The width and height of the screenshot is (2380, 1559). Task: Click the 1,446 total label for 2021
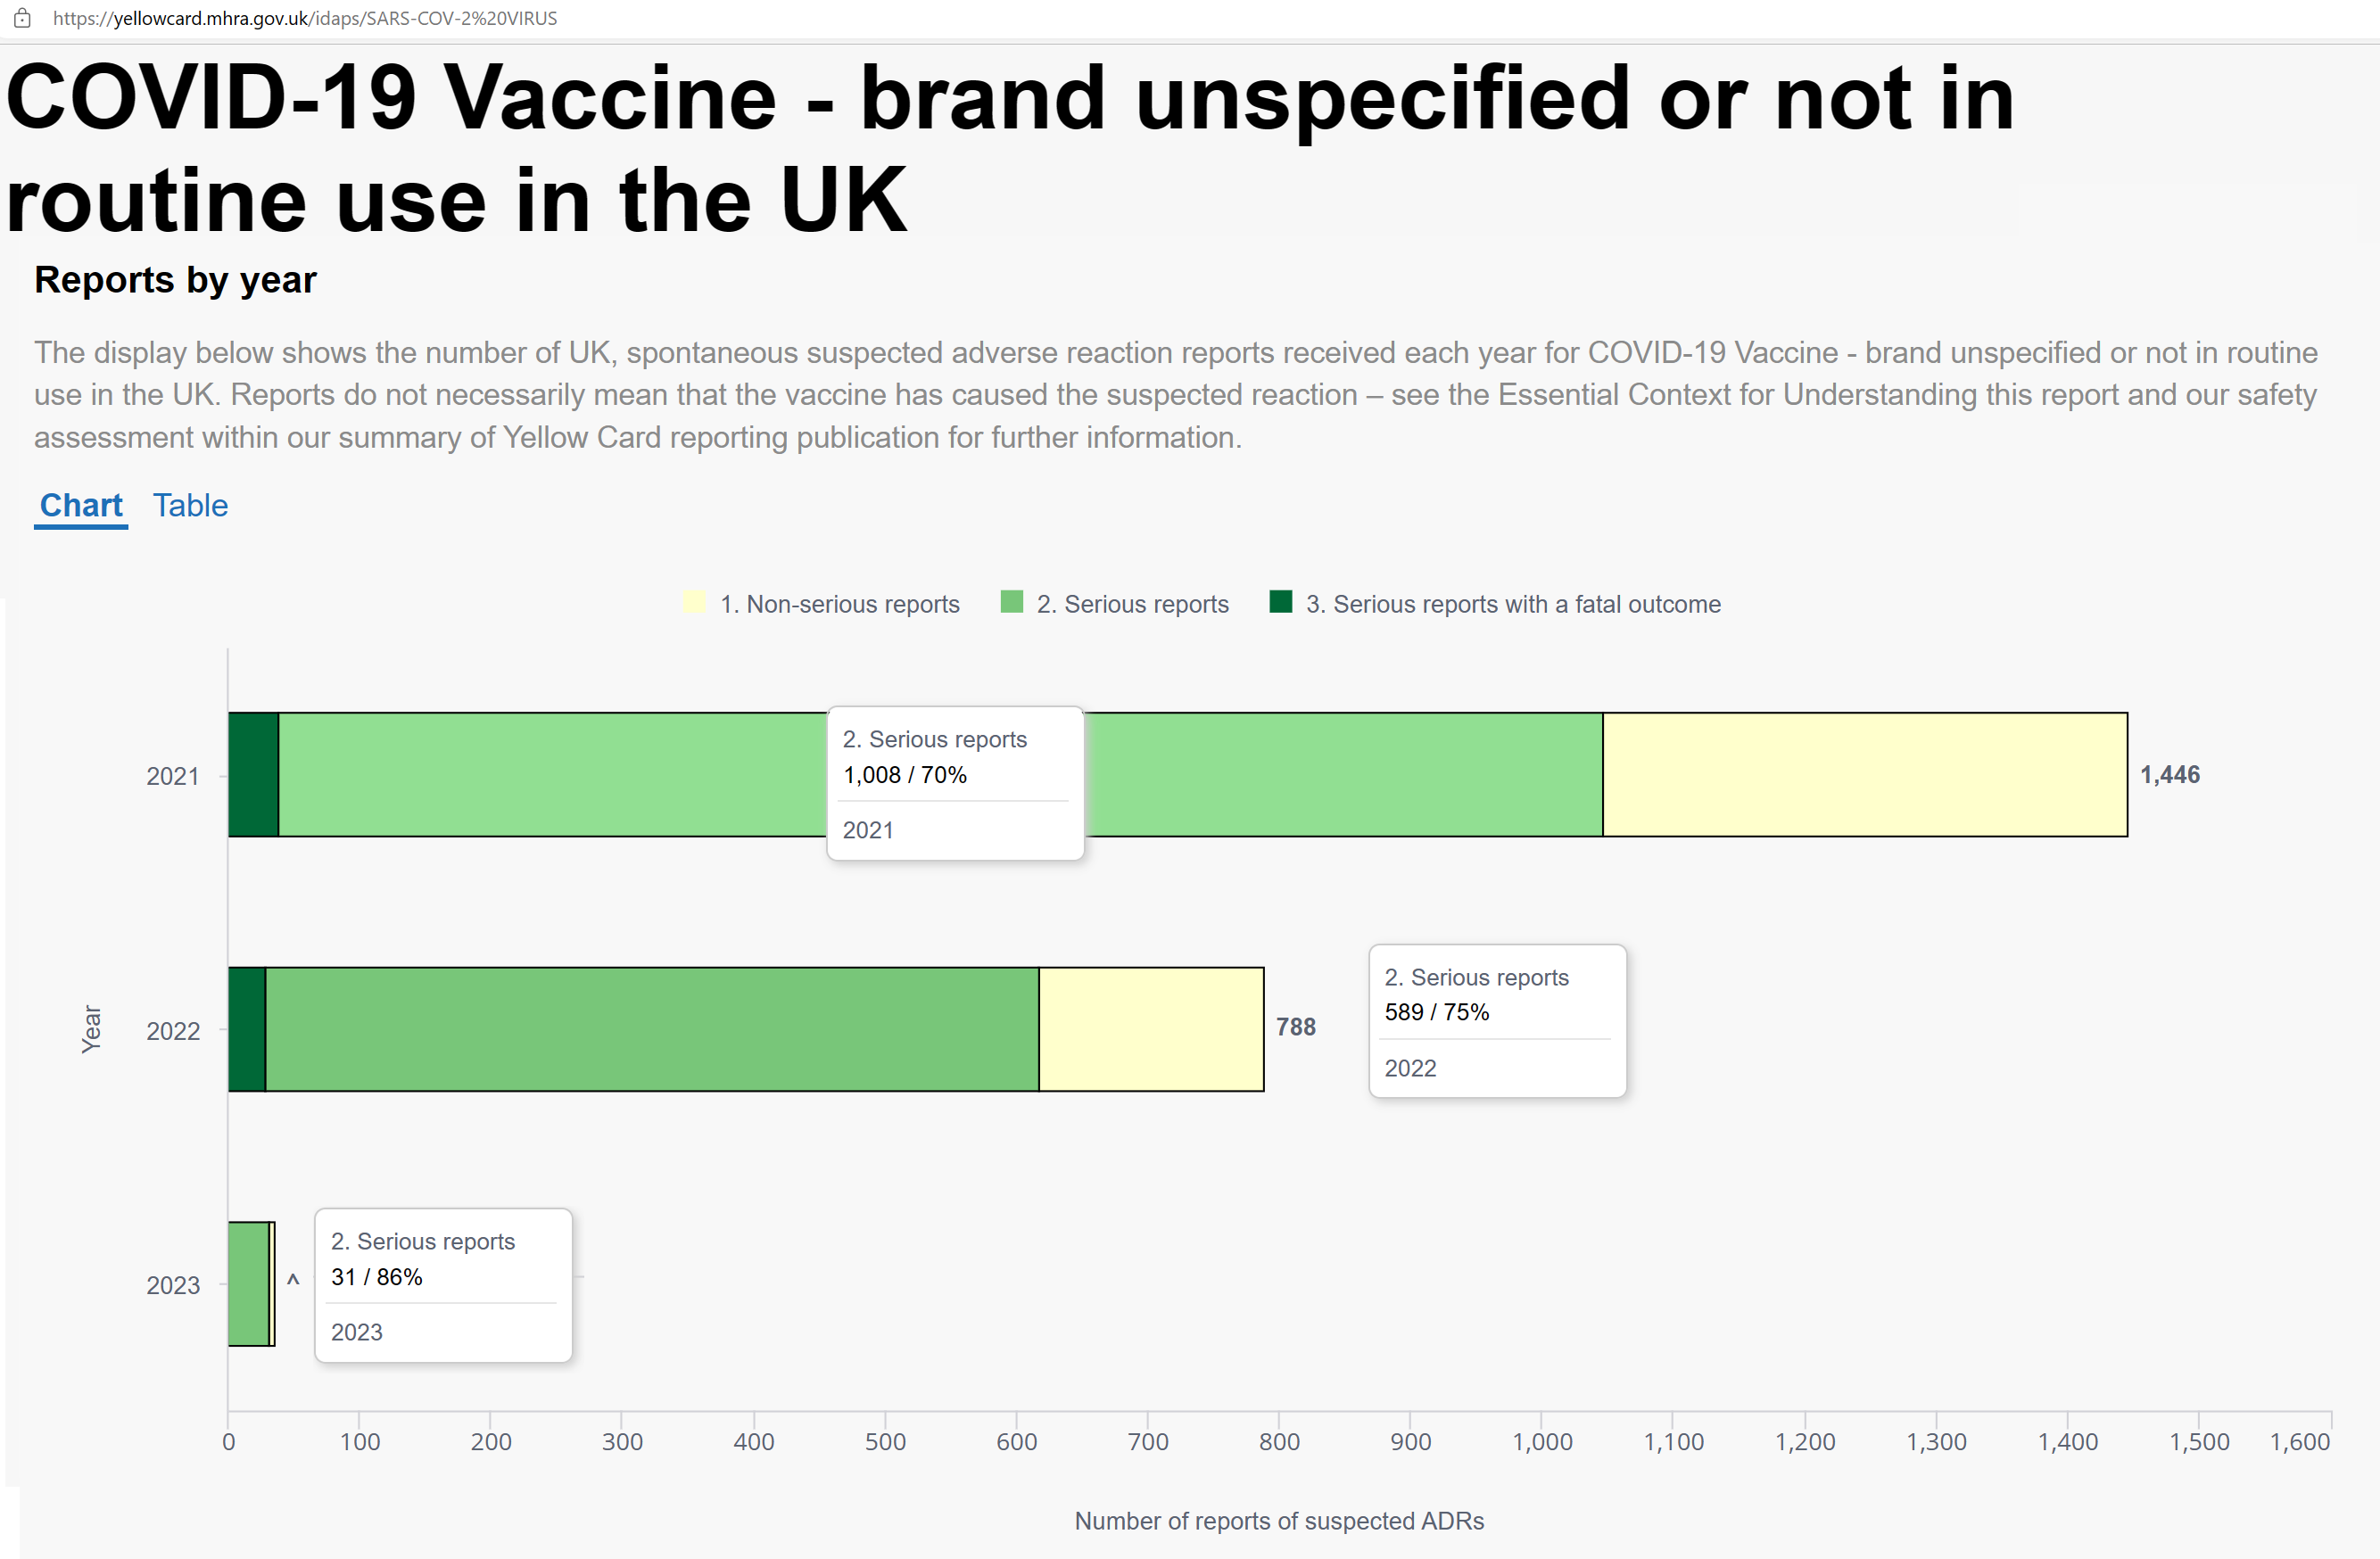click(2169, 774)
